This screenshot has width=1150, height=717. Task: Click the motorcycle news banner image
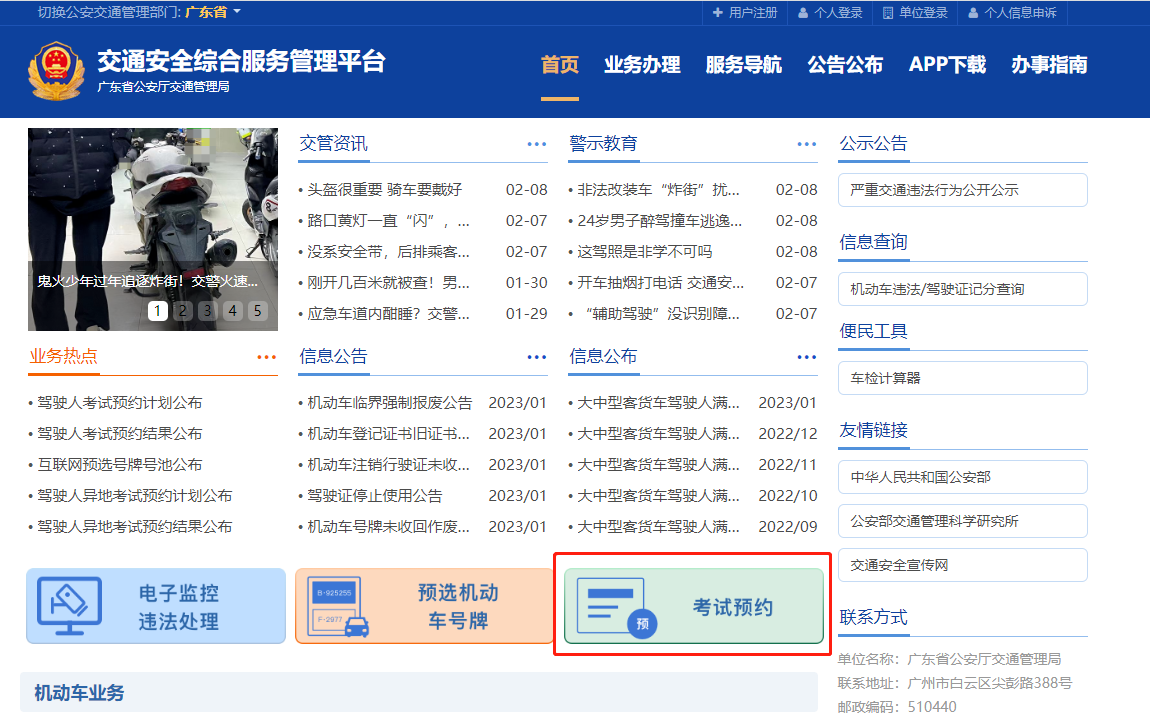[x=153, y=210]
